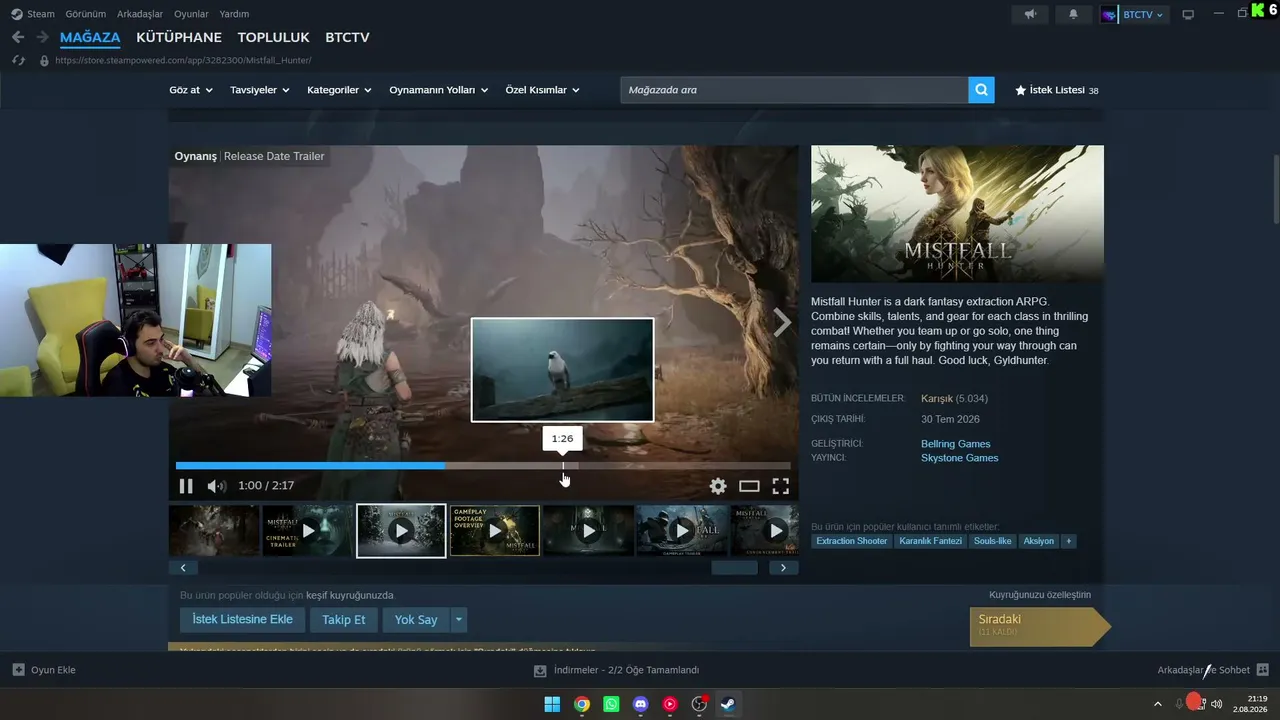Open the Sıradaki queue button

[x=1040, y=626]
